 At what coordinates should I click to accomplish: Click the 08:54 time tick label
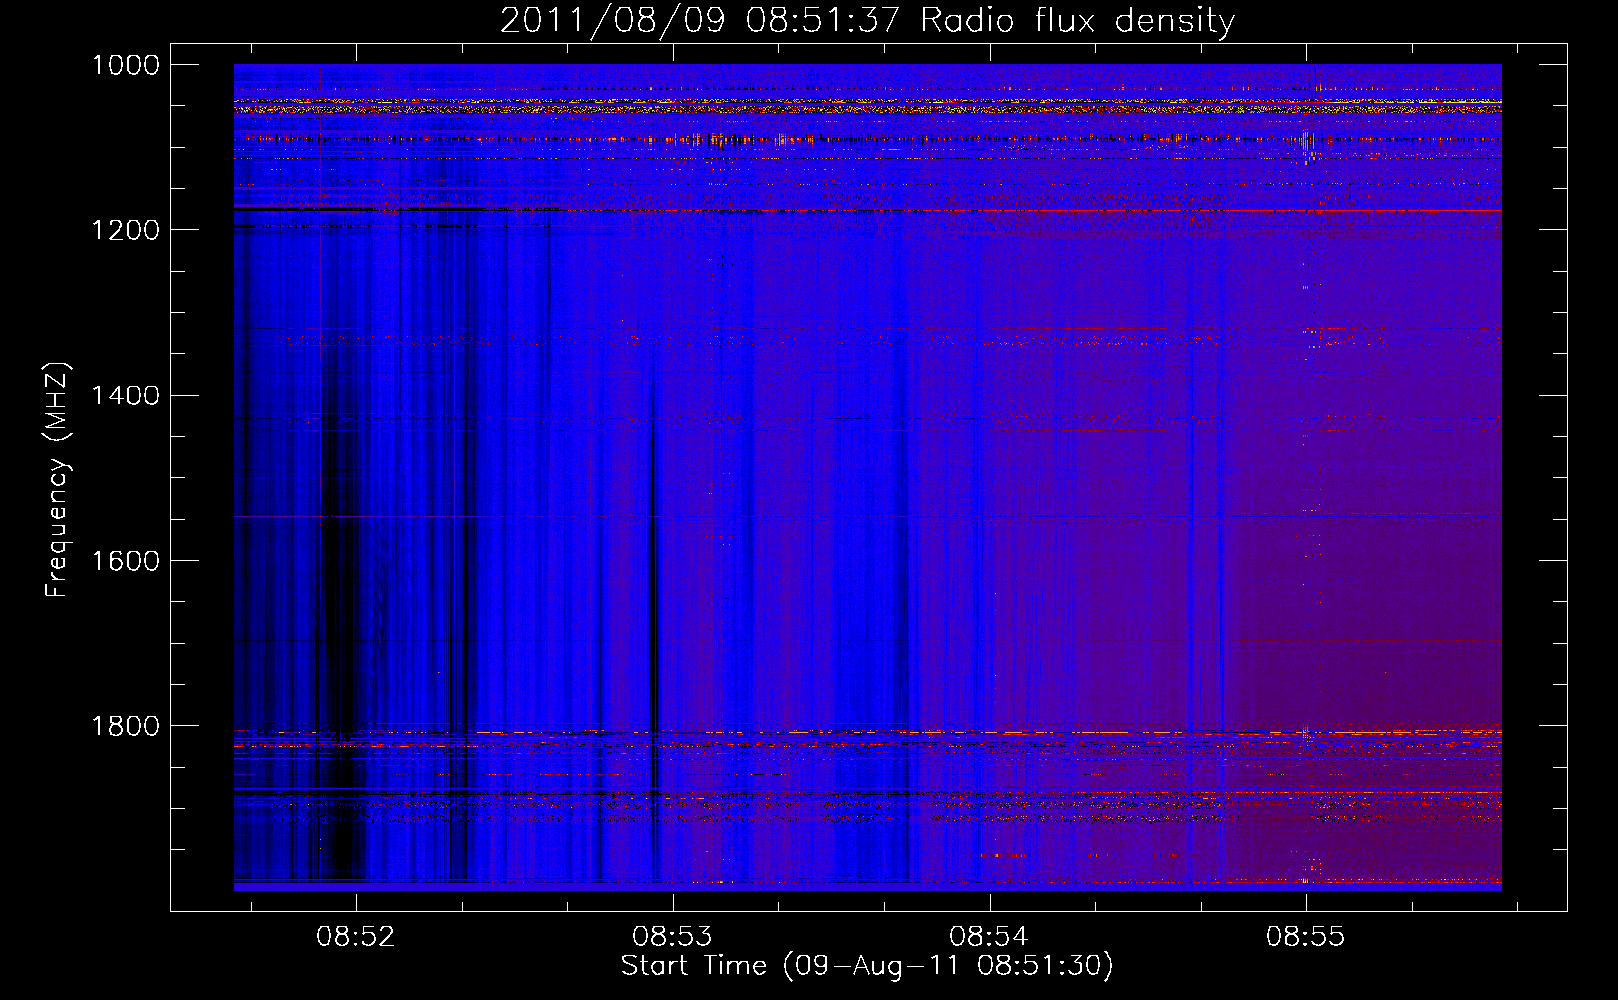pyautogui.click(x=989, y=936)
